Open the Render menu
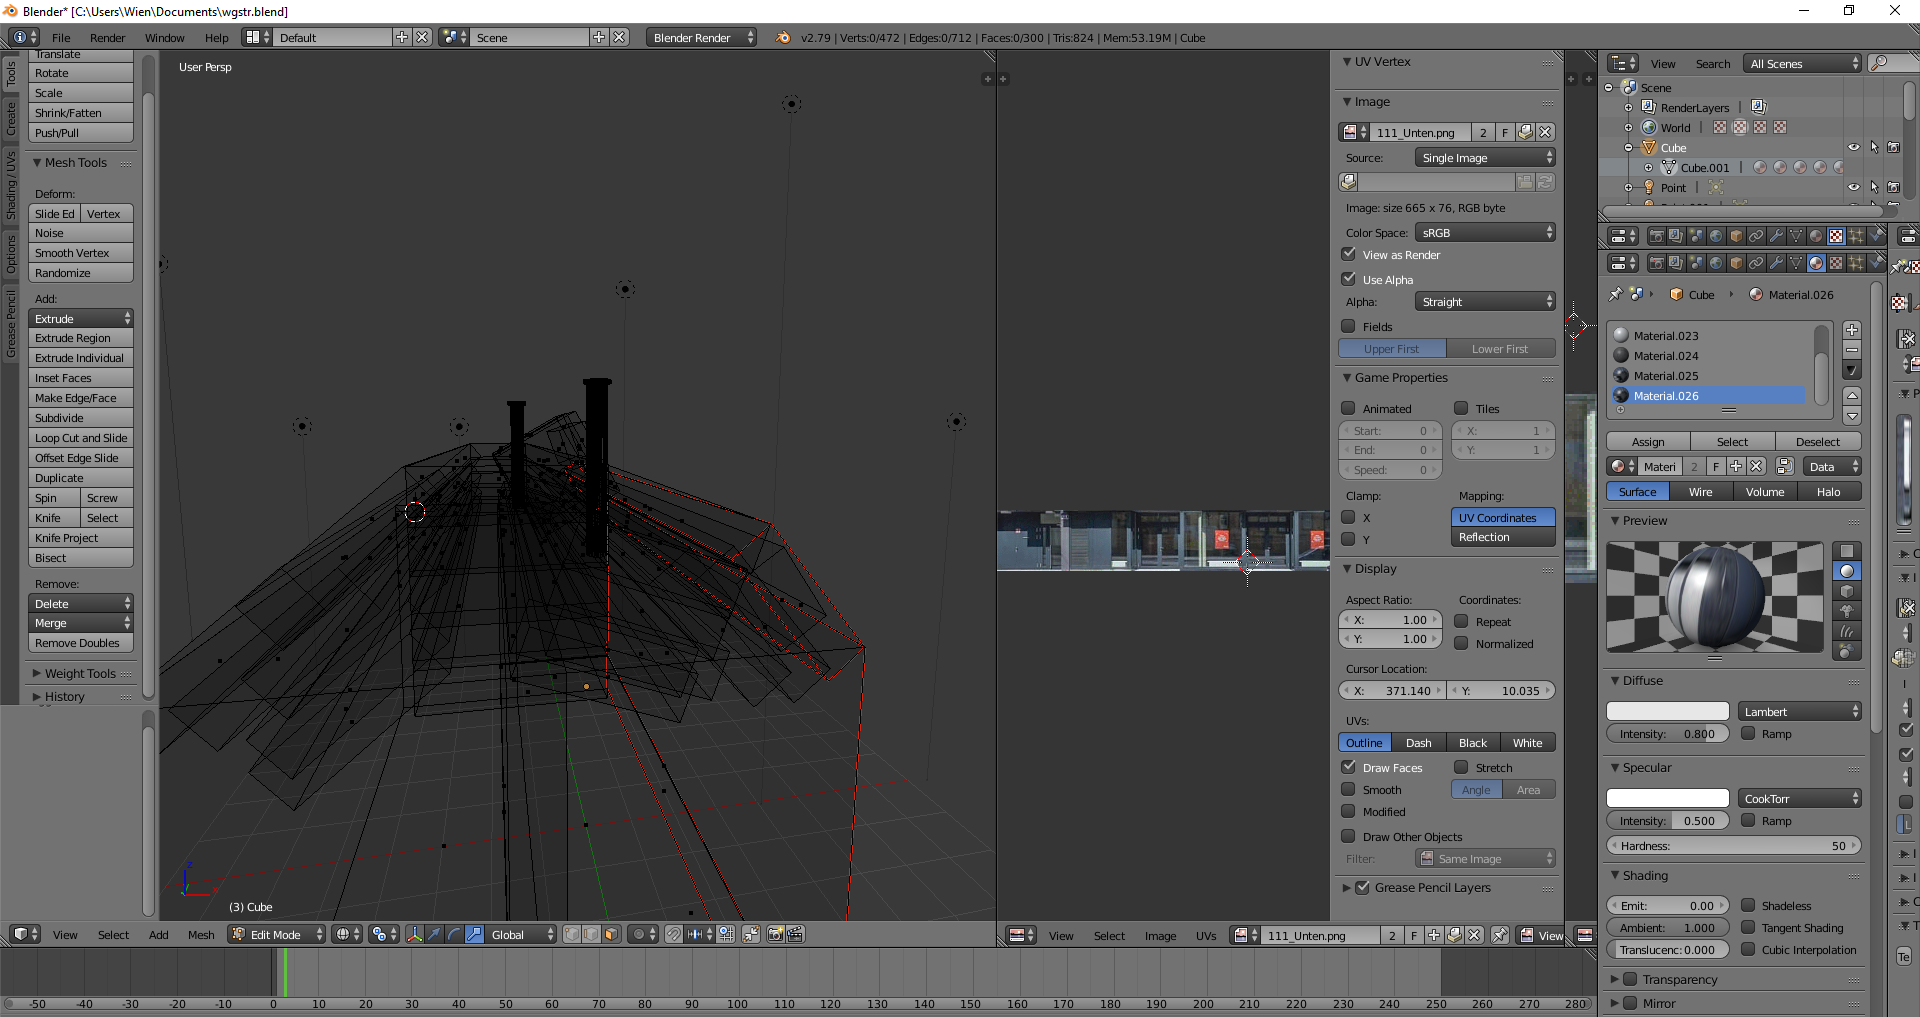This screenshot has width=1920, height=1017. coord(107,38)
